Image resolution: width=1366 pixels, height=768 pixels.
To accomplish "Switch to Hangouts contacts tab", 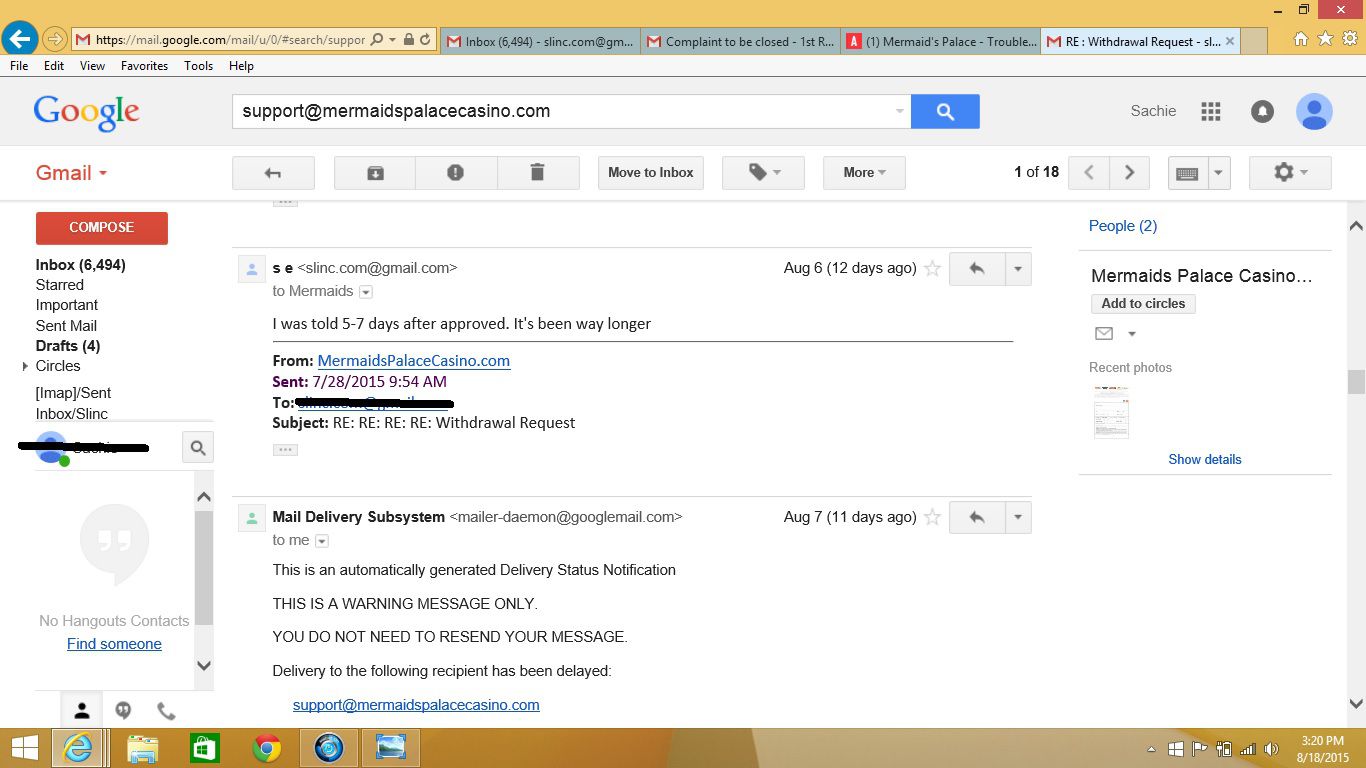I will pos(82,711).
